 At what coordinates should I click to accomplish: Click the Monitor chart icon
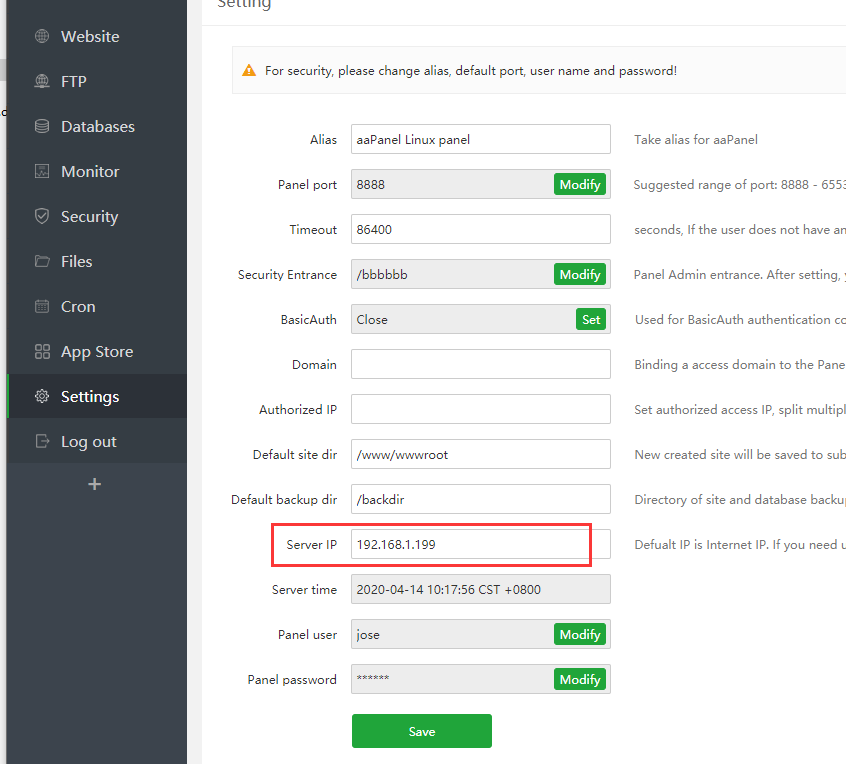(x=42, y=172)
